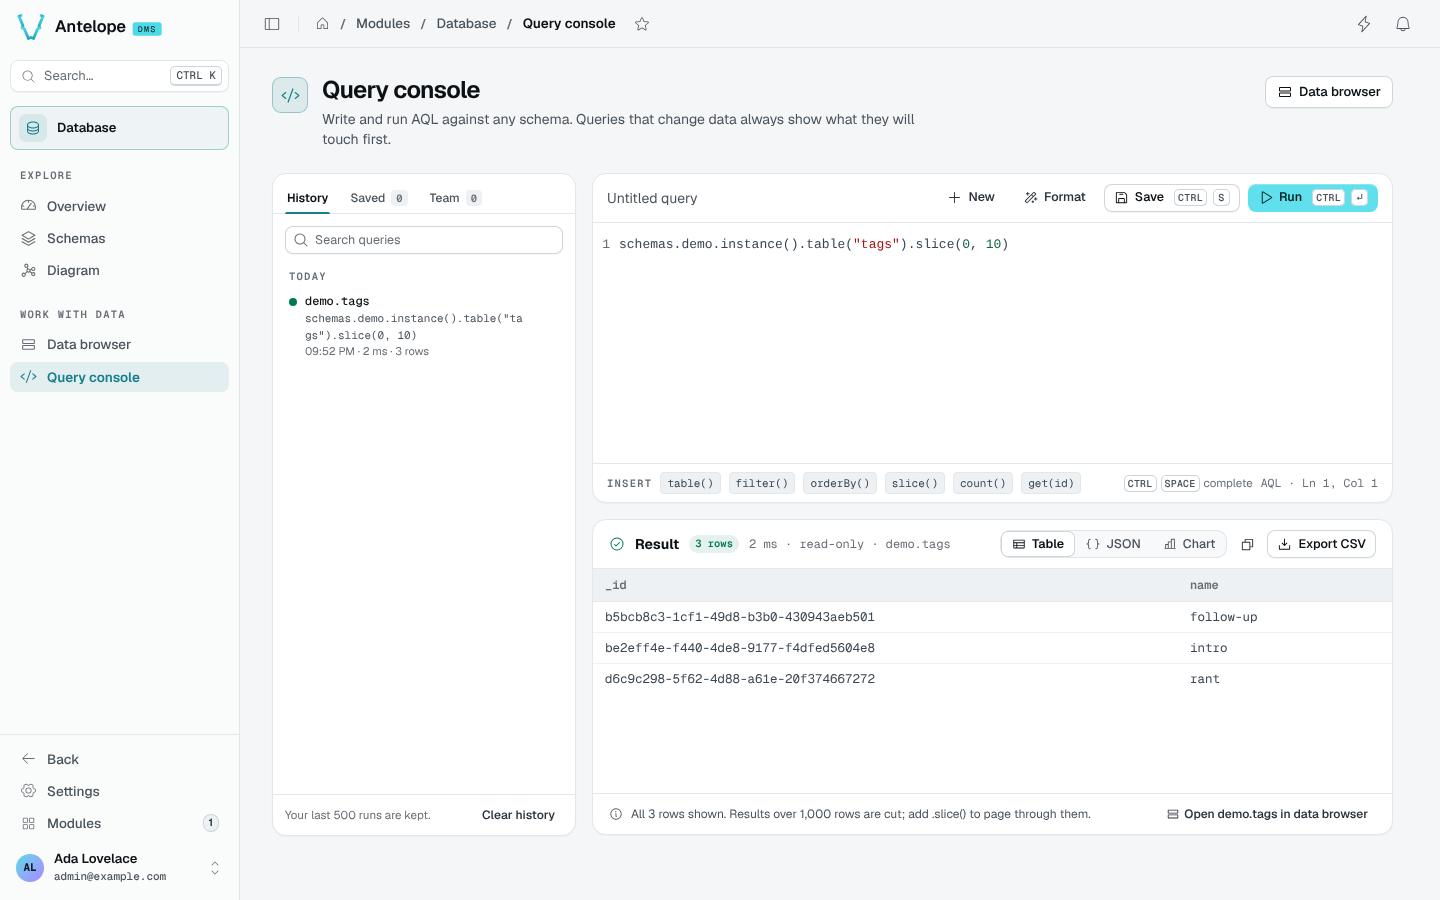The width and height of the screenshot is (1440, 900).
Task: Copy results icon next to Export CSV
Action: [x=1247, y=544]
